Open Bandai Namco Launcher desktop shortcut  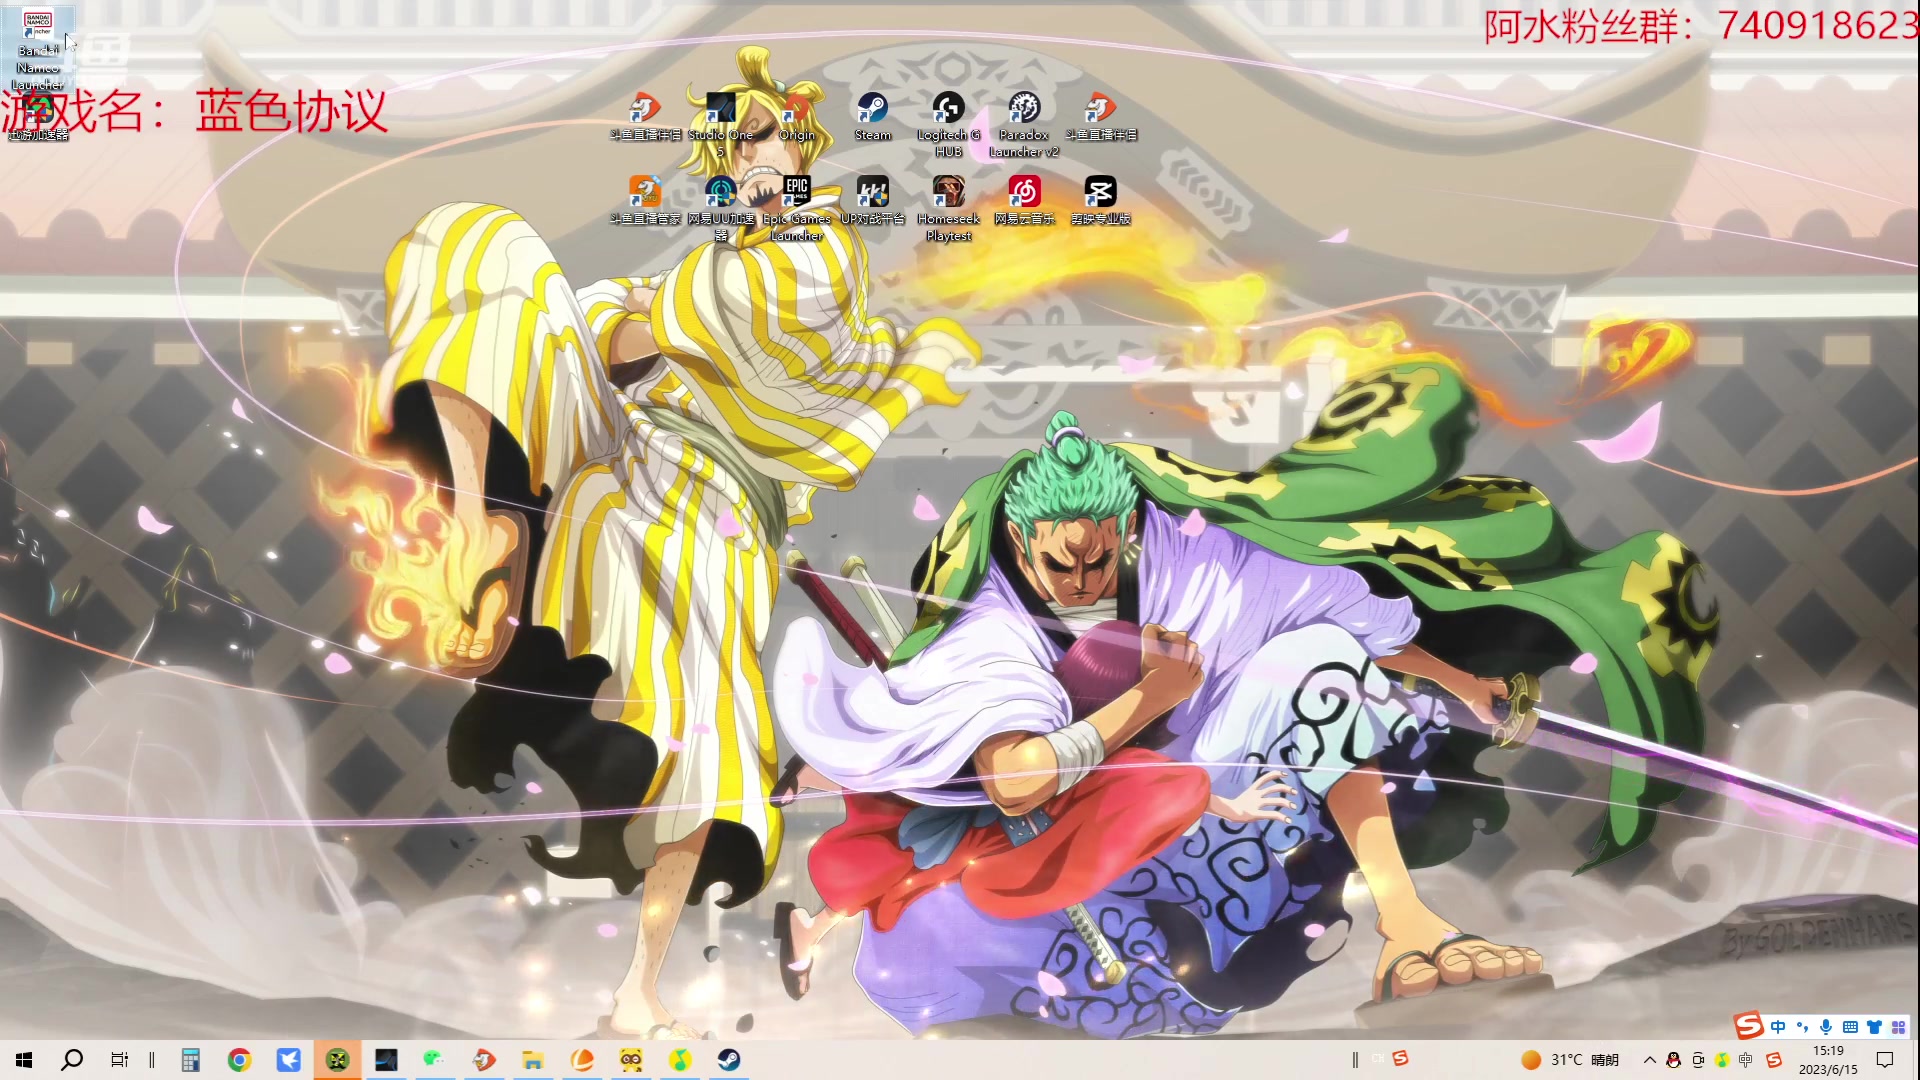click(x=38, y=50)
